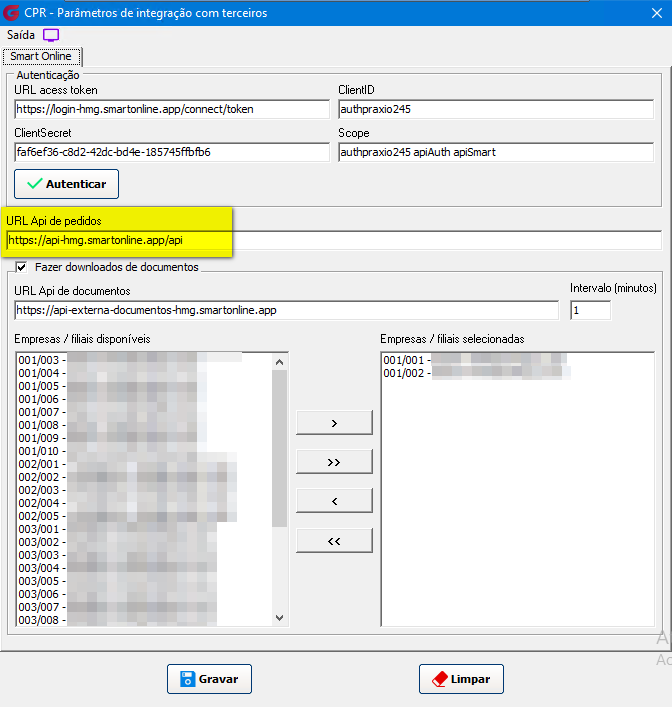
Task: Focus the ClientSecret input field
Action: click(172, 152)
